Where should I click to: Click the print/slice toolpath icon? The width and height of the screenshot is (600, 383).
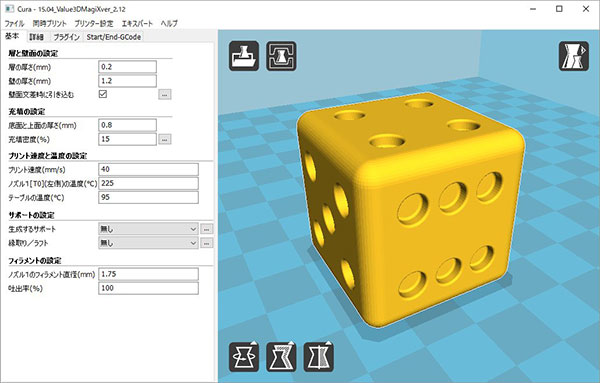[x=281, y=56]
